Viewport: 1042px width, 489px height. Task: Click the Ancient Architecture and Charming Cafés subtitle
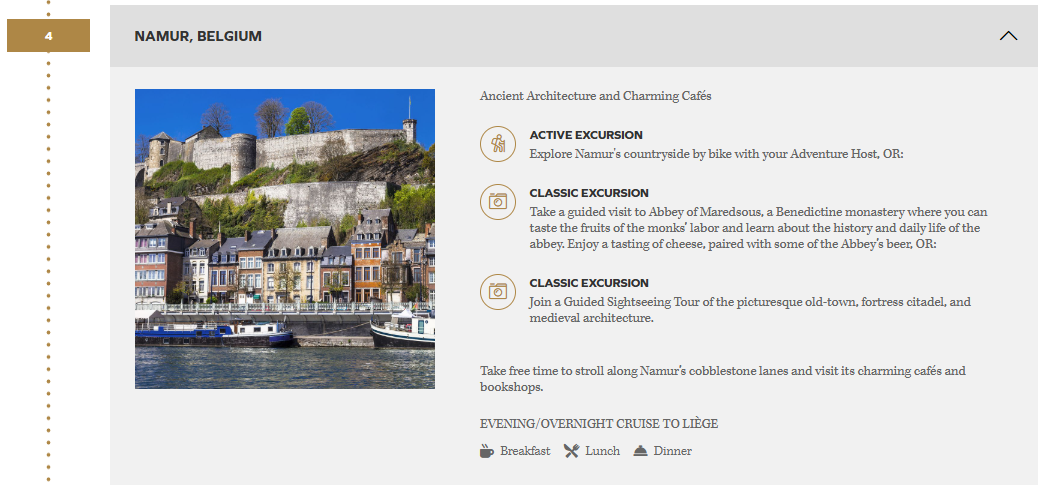coord(595,96)
